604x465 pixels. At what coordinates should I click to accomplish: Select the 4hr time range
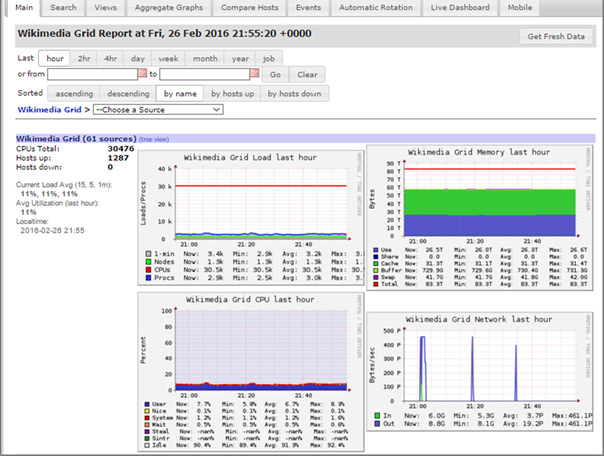pos(110,59)
